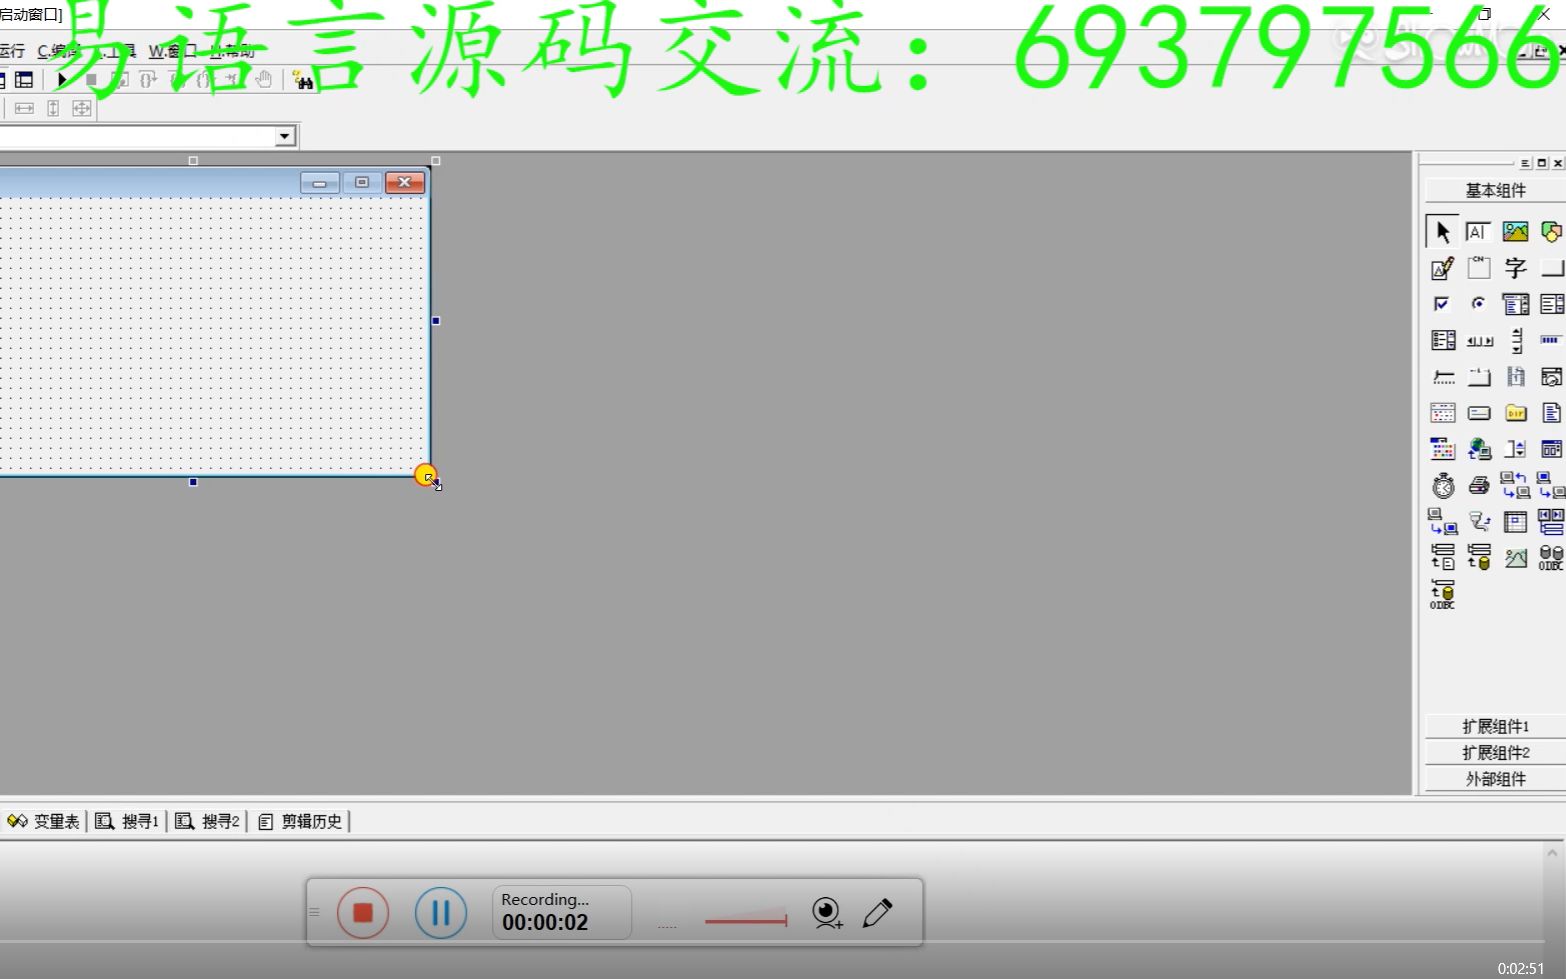Click the hand breakpoint toolbar icon

[x=263, y=80]
